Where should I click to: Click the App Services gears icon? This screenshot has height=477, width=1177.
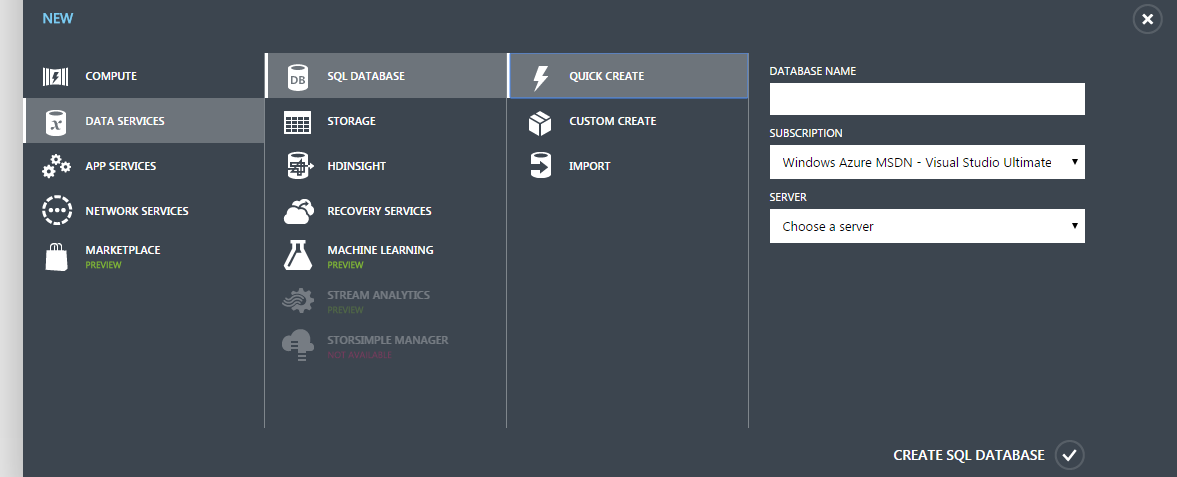tap(56, 166)
